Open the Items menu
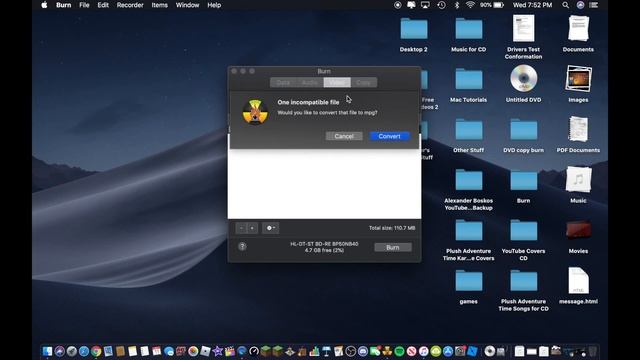This screenshot has height=360, width=640. pos(159,5)
